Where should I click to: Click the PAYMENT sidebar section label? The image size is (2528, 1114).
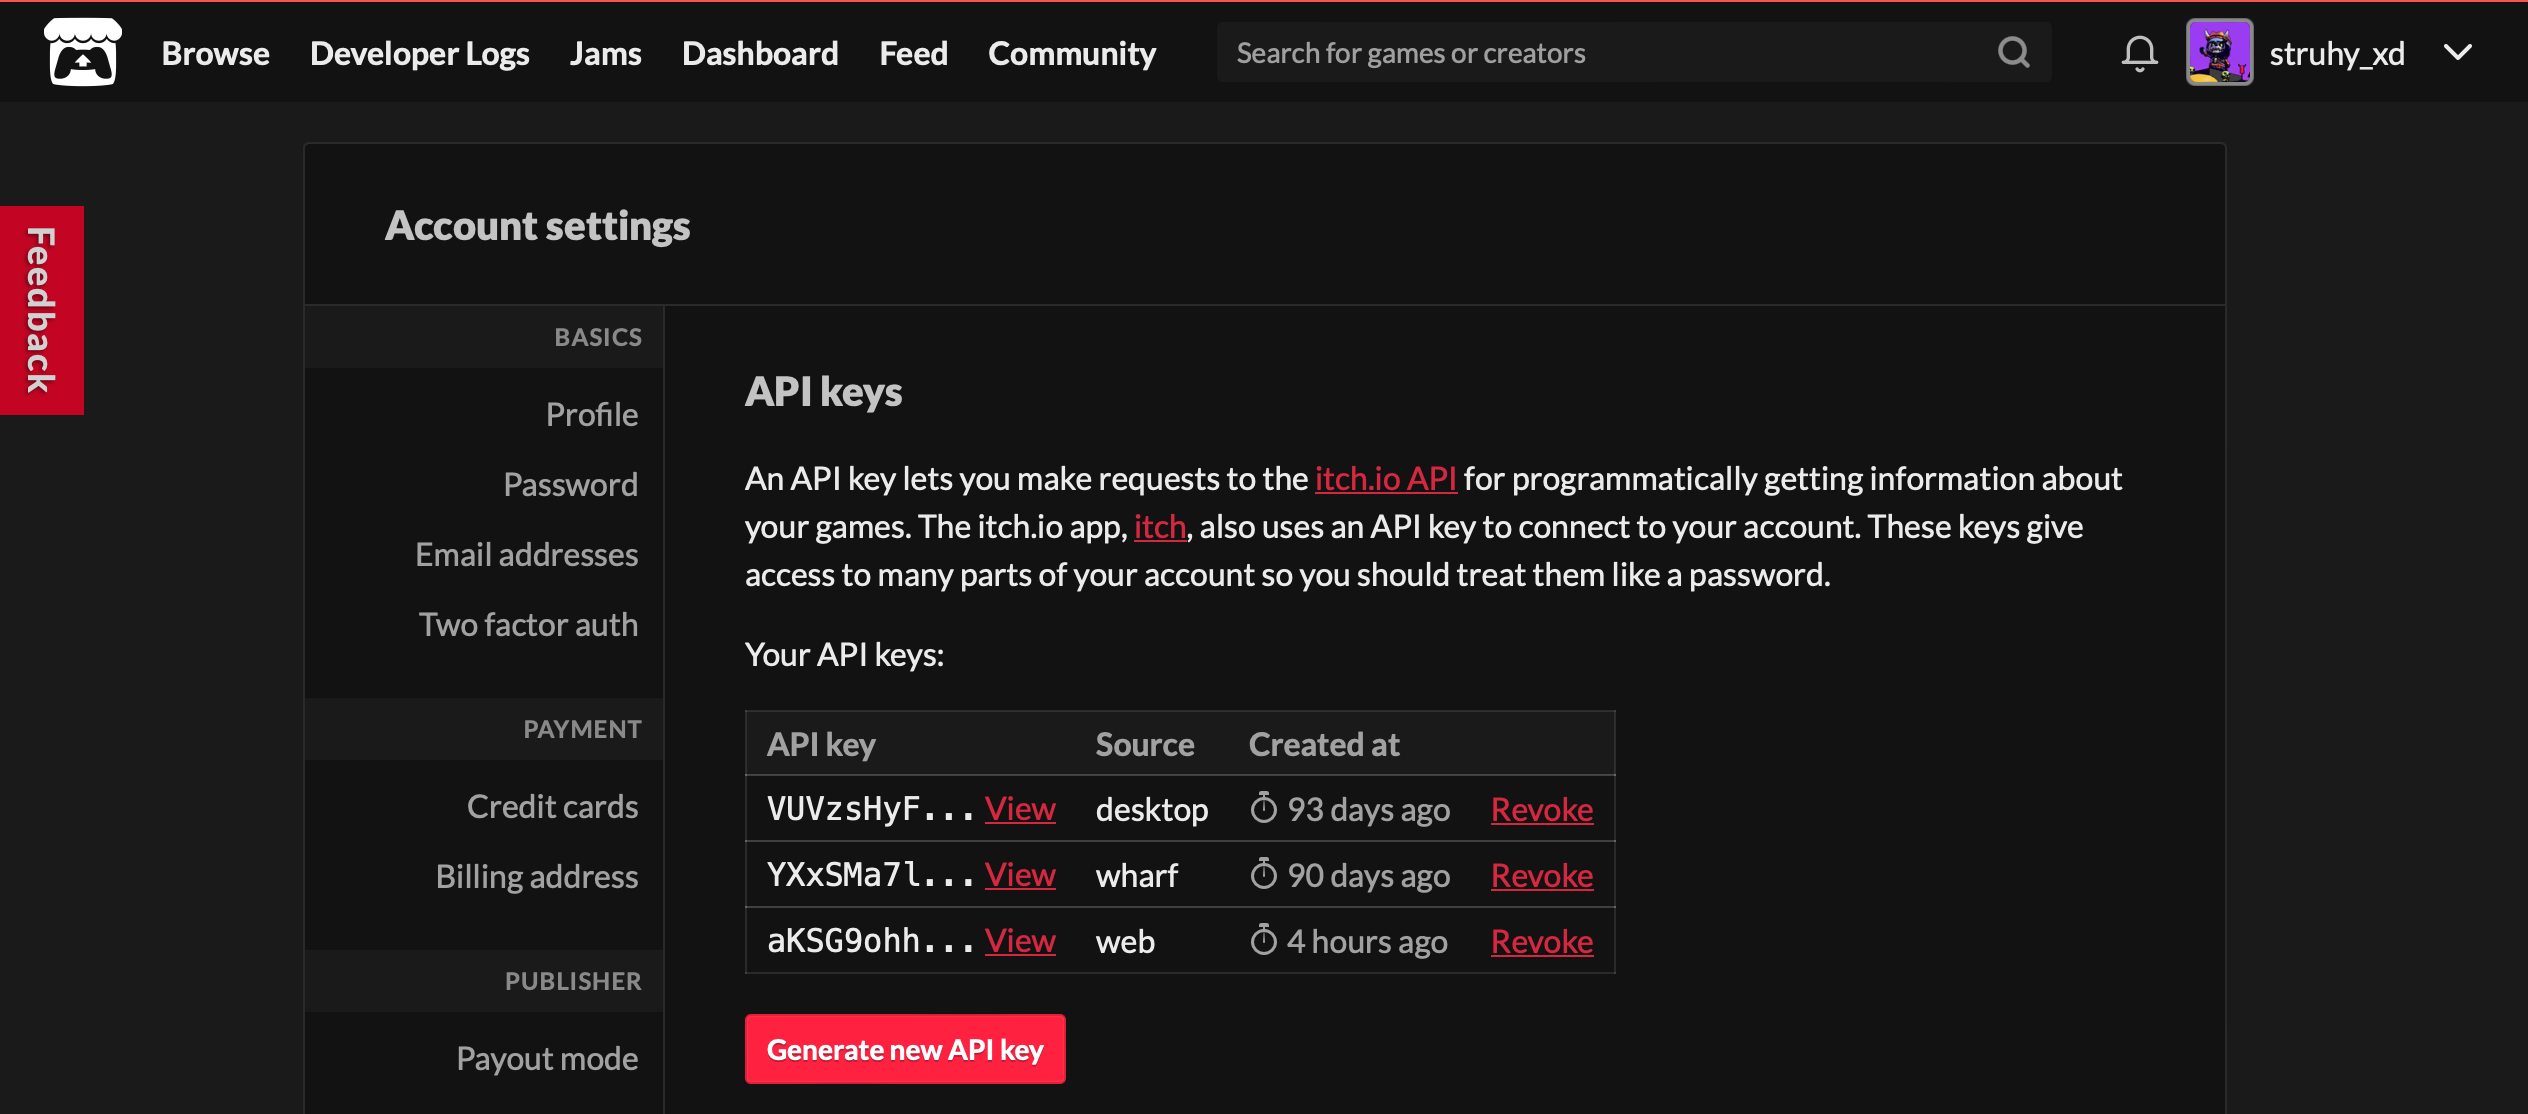582,729
